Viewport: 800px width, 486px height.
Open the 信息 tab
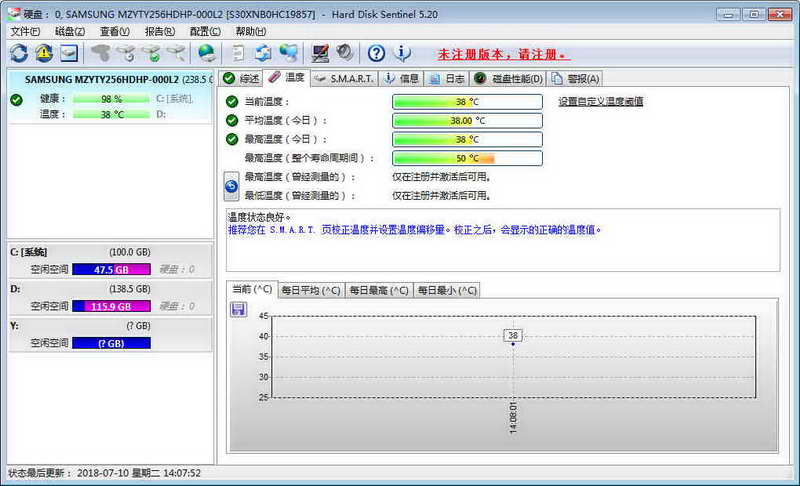click(x=402, y=79)
